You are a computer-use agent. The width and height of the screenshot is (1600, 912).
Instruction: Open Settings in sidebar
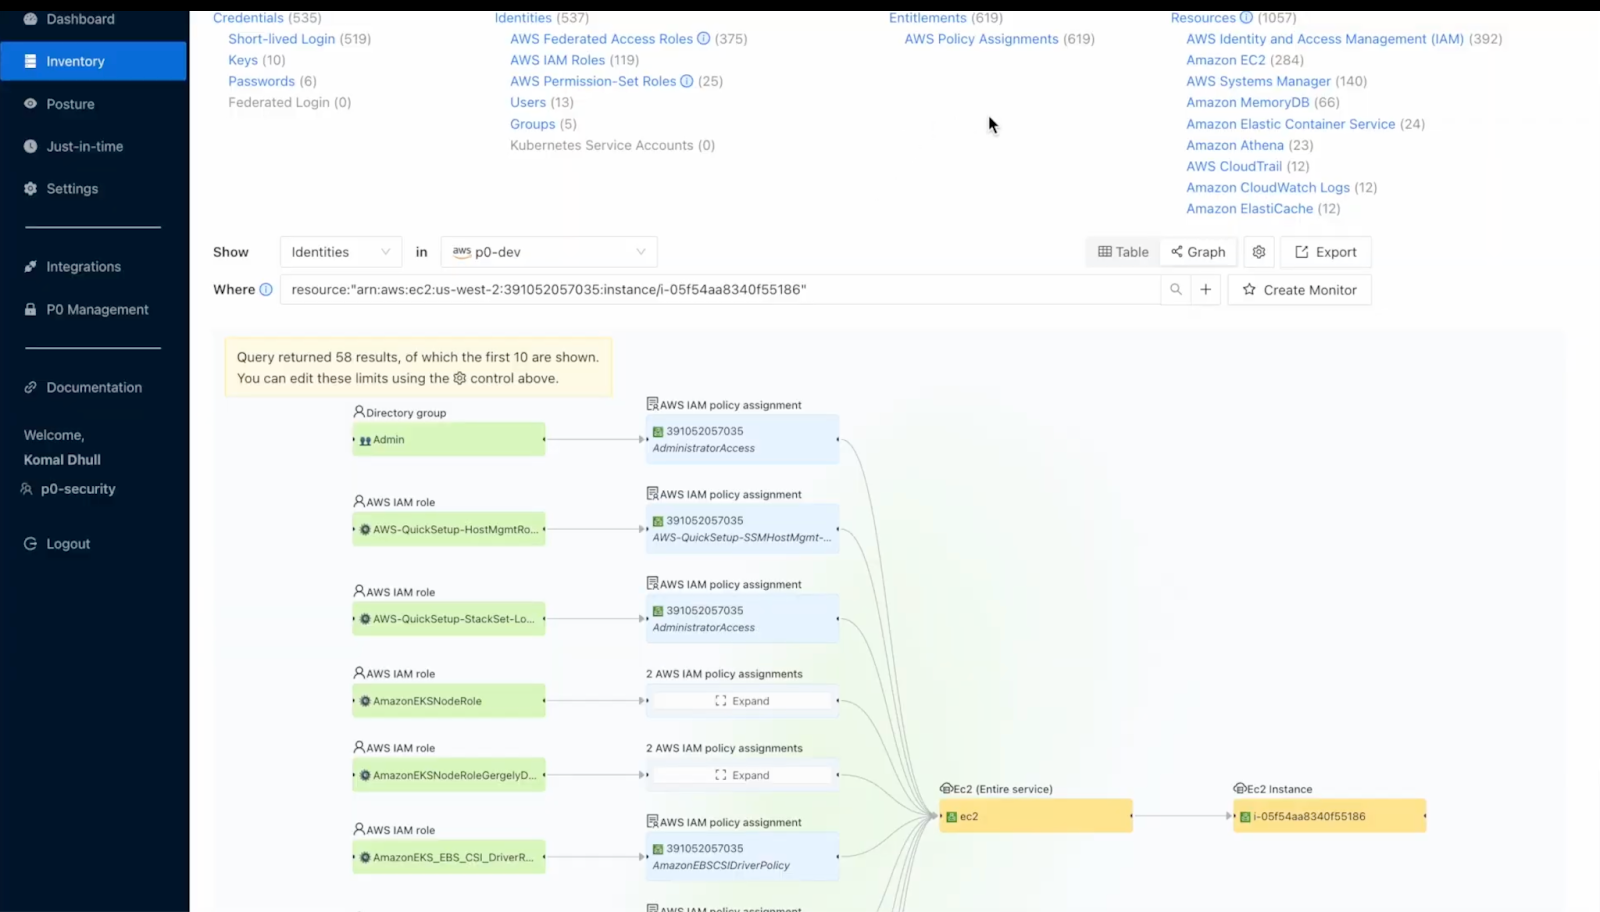pyautogui.click(x=72, y=189)
